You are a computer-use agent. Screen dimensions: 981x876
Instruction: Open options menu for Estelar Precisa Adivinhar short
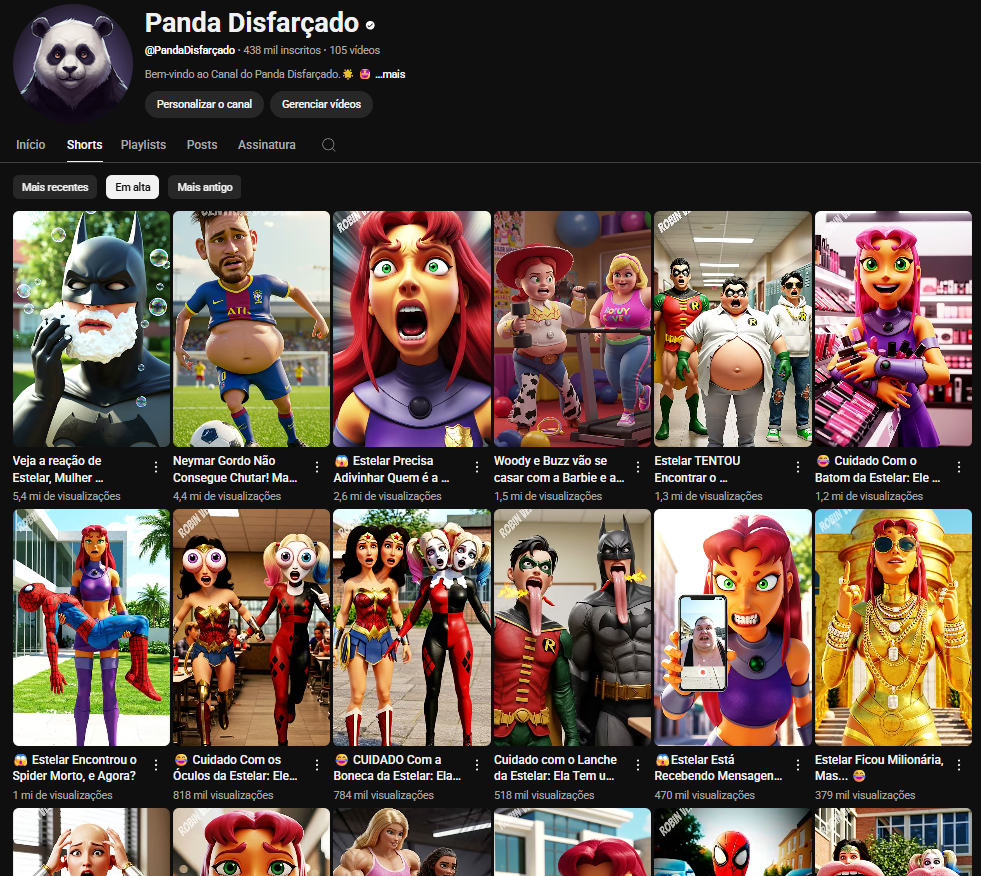(477, 467)
